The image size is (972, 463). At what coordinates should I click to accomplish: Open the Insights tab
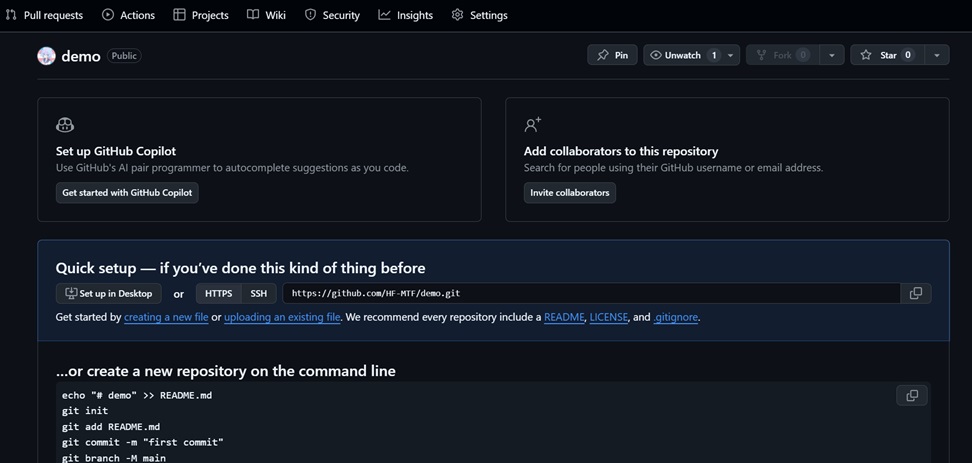tap(405, 15)
